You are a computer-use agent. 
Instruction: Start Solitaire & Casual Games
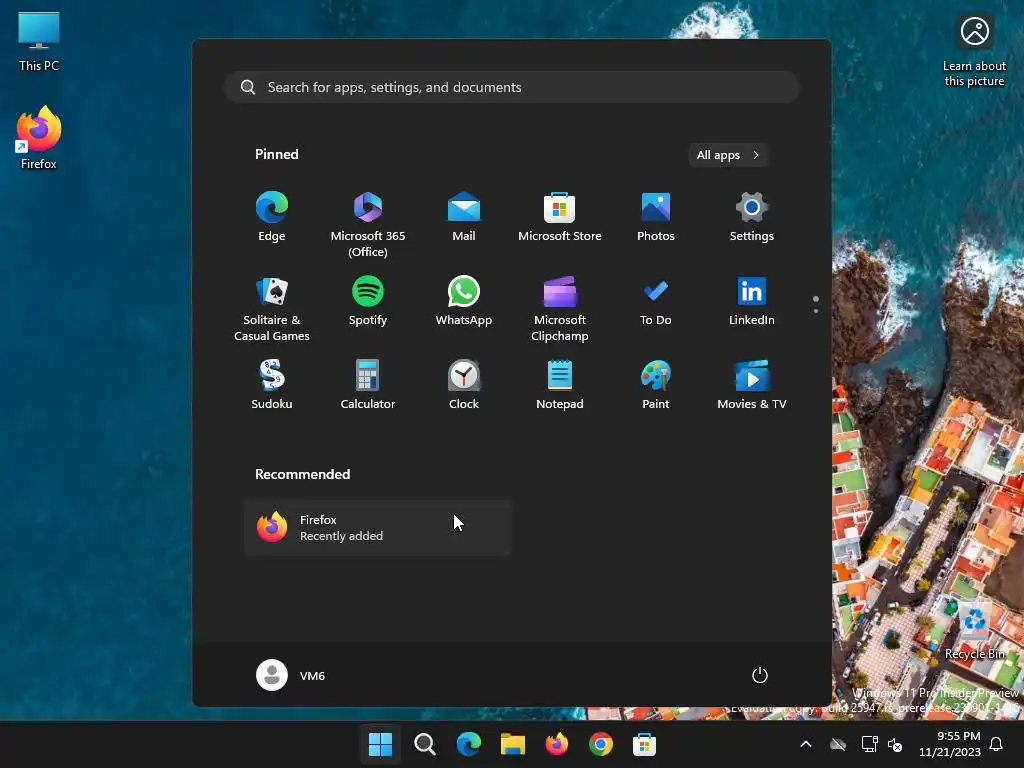pyautogui.click(x=272, y=308)
